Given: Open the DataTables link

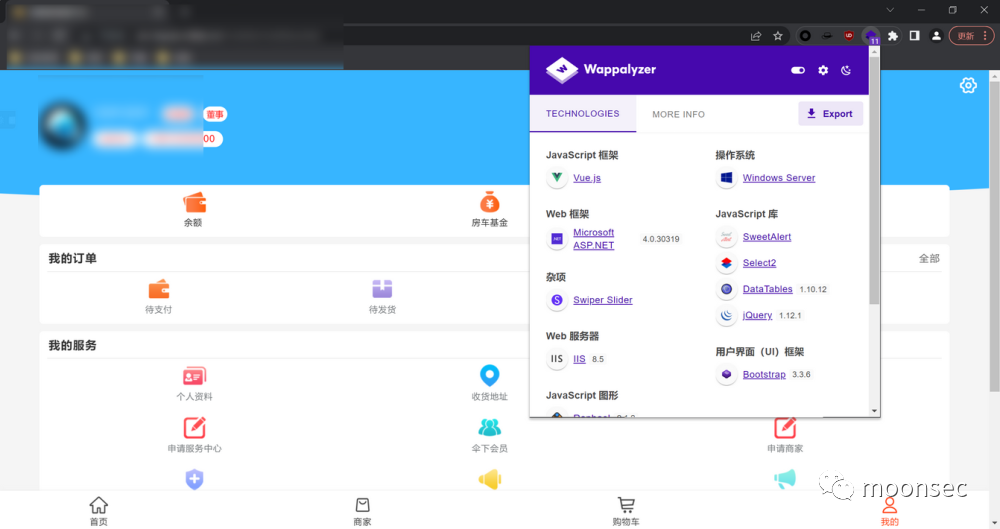Looking at the screenshot, I should click(767, 289).
